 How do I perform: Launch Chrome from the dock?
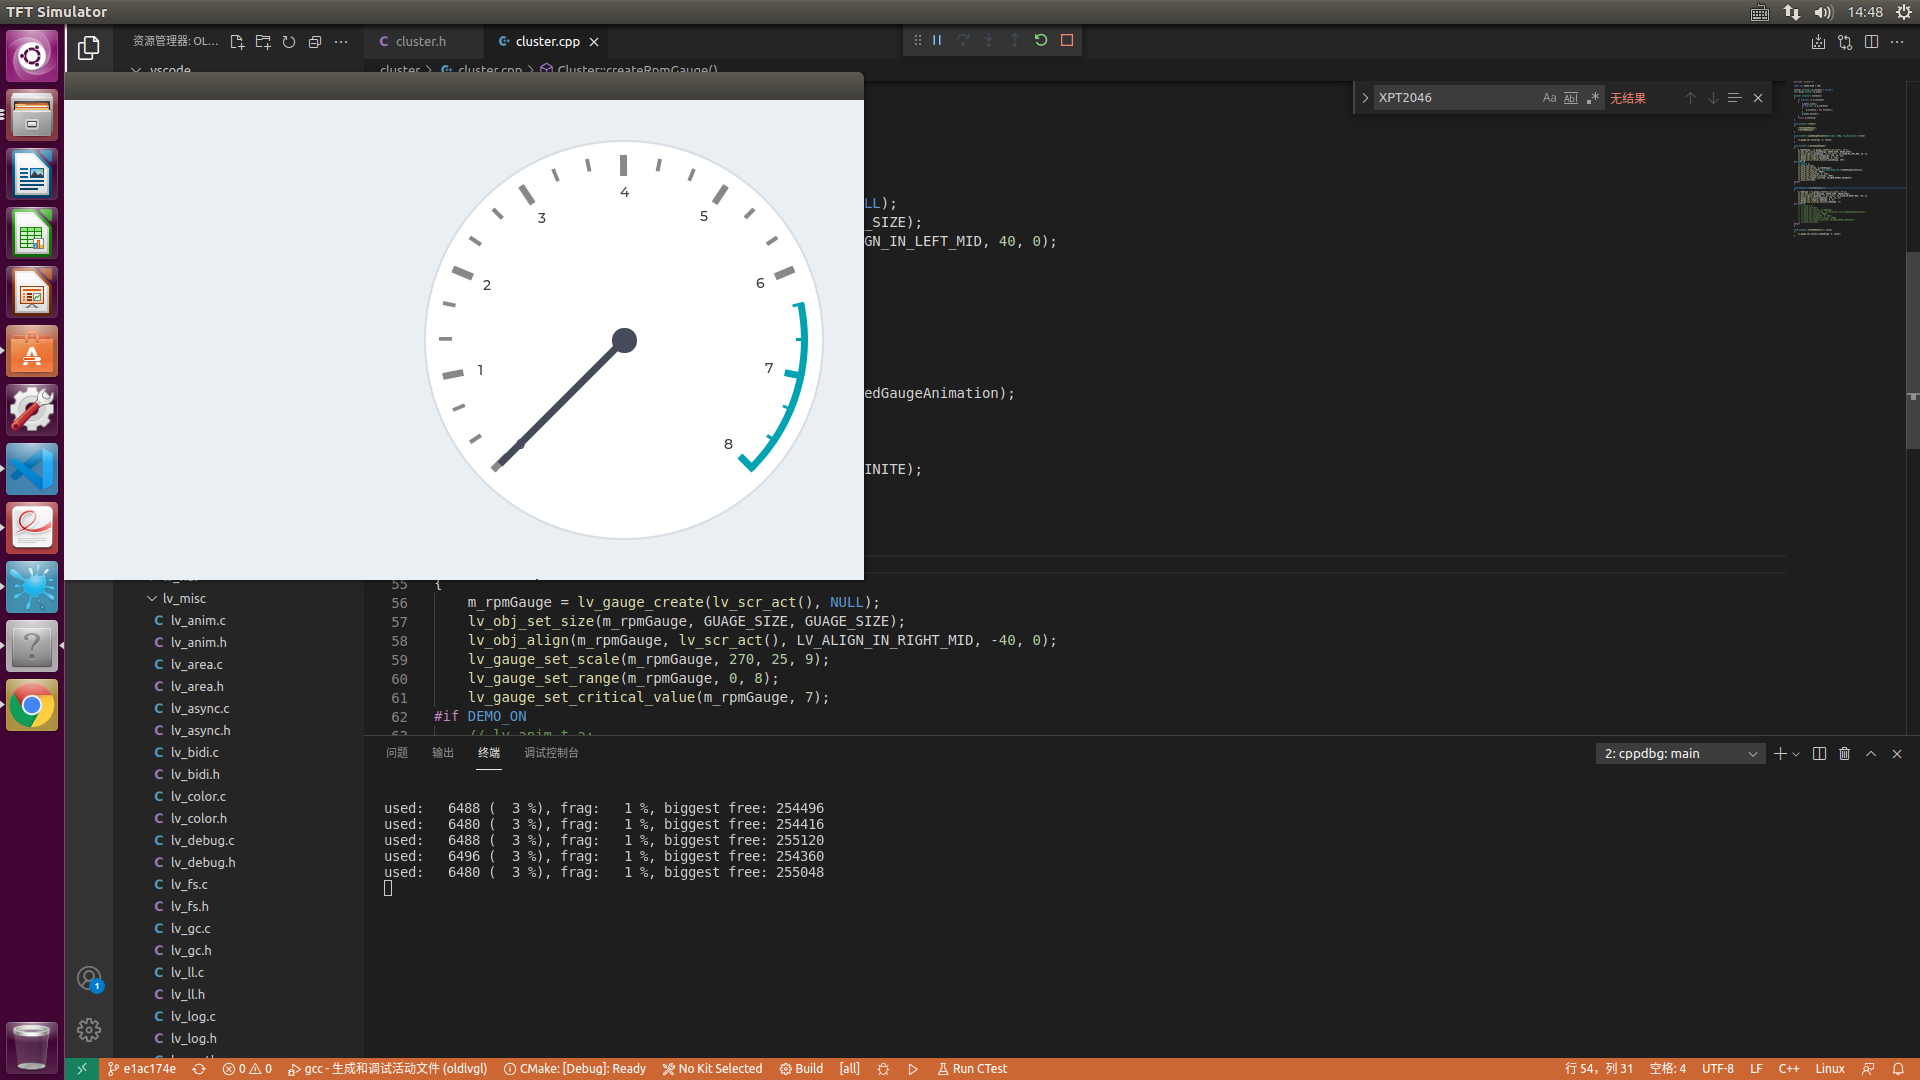point(32,705)
